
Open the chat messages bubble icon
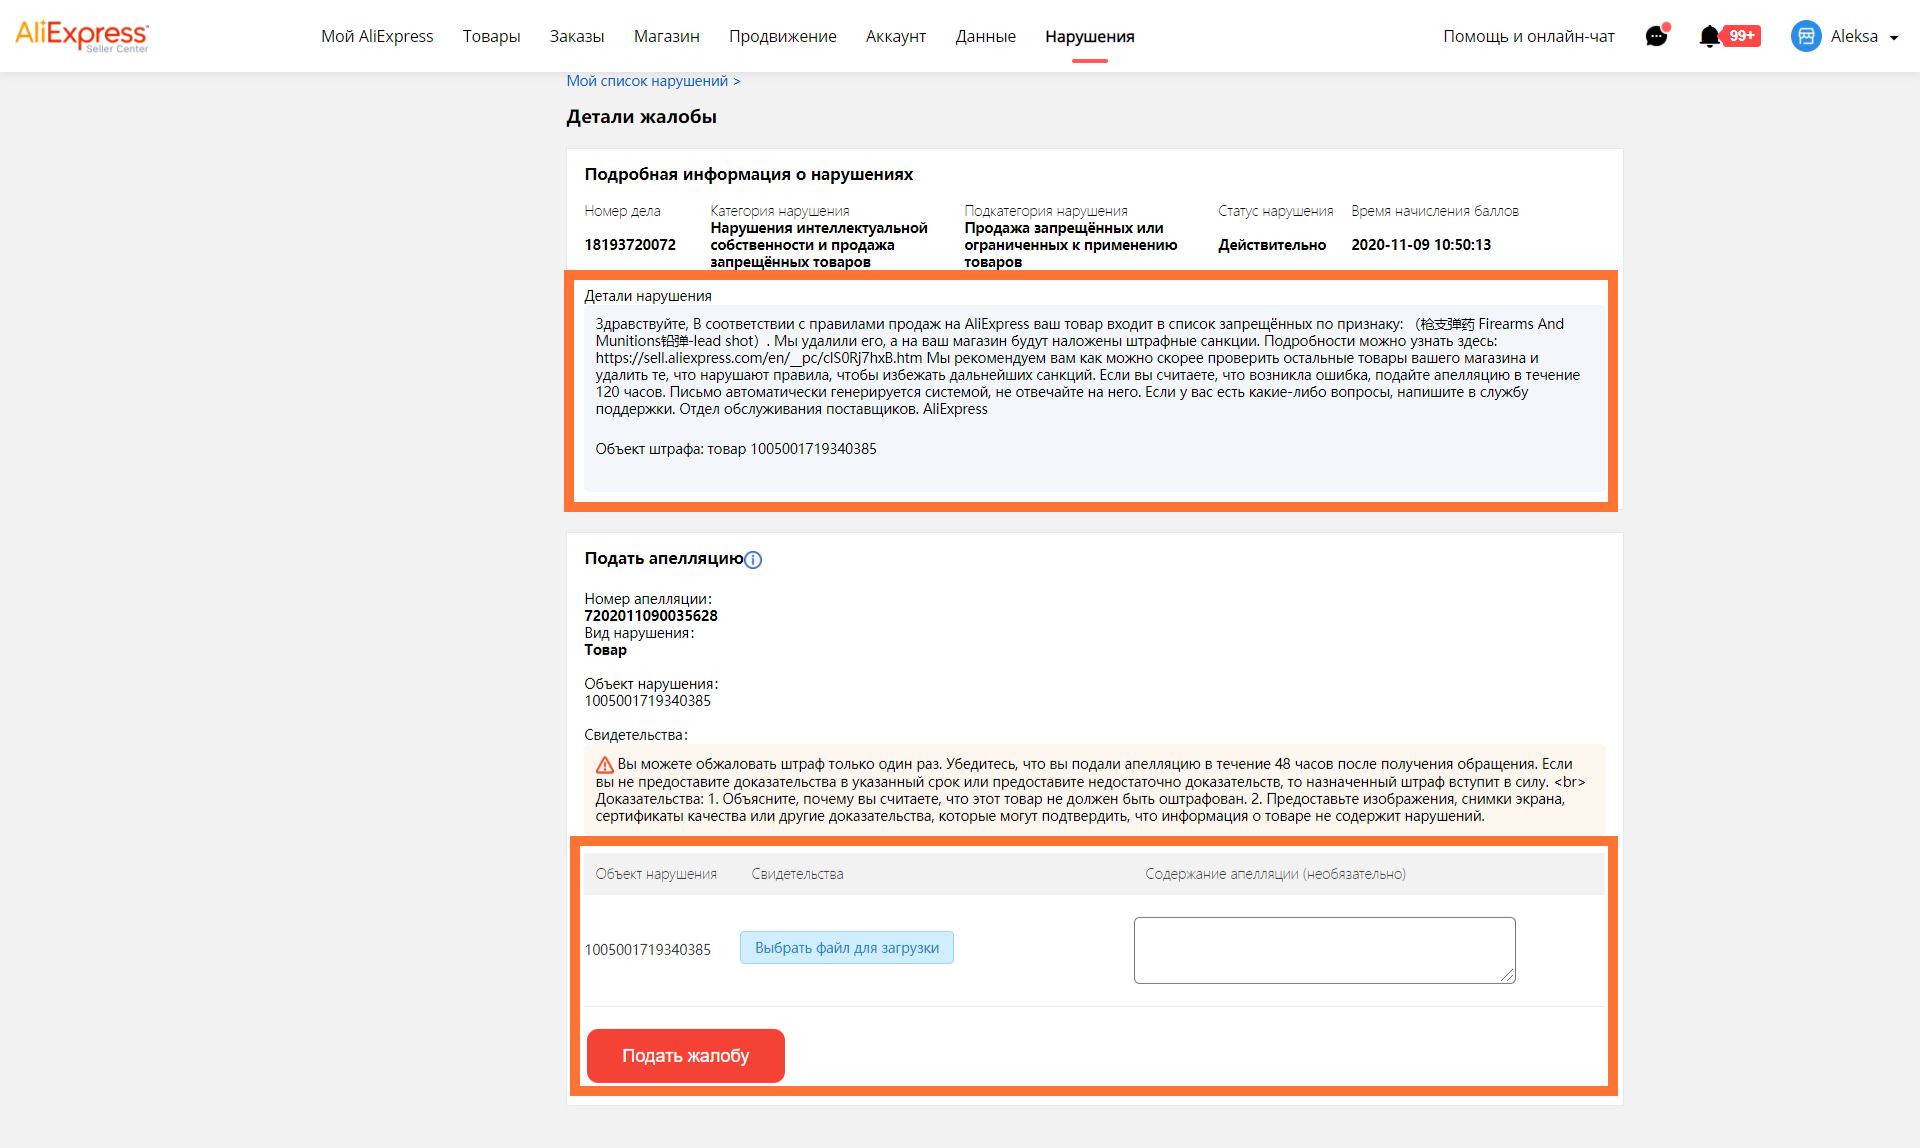1656,36
